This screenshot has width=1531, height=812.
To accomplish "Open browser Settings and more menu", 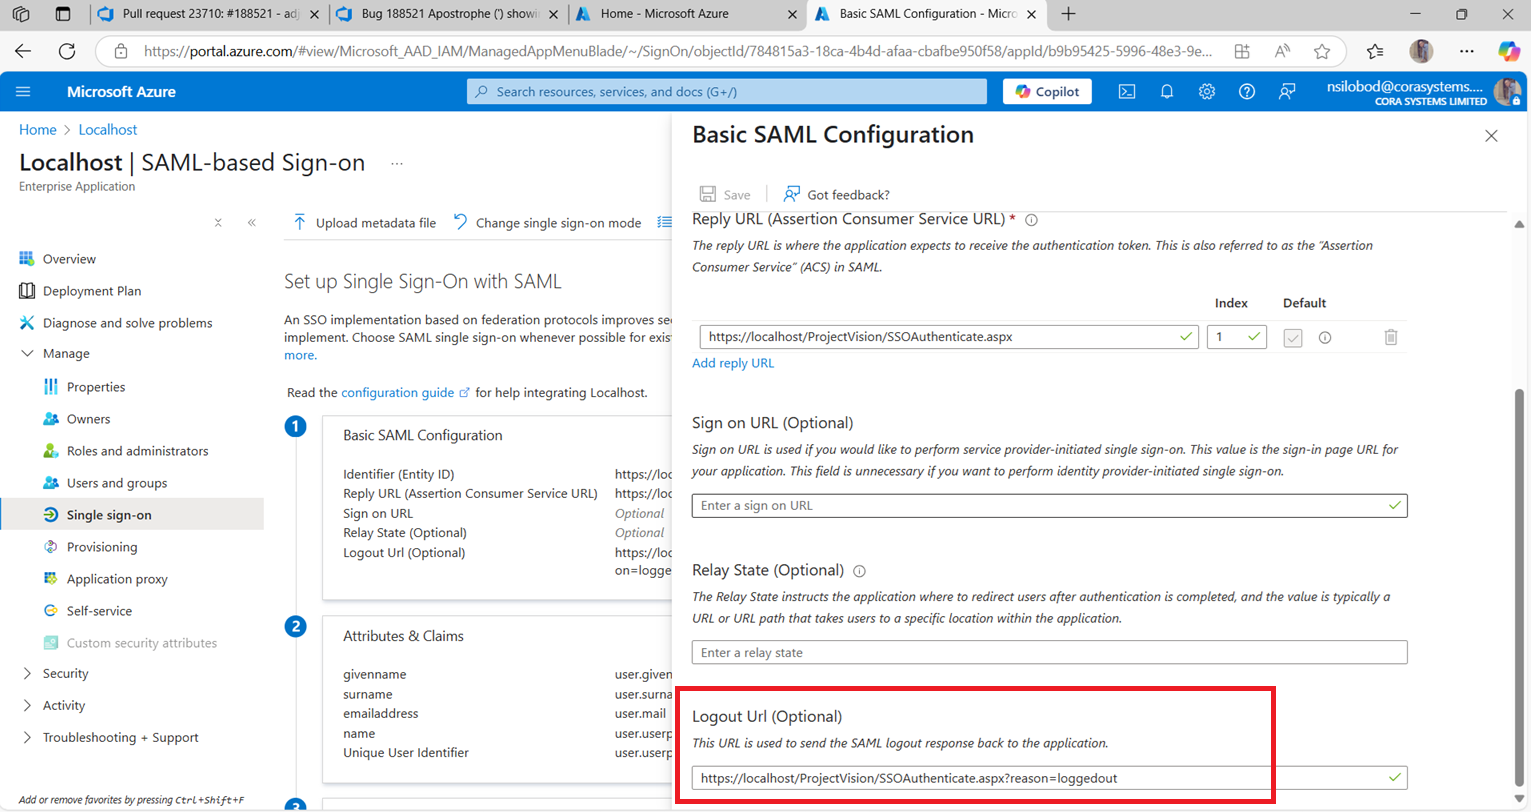I will point(1466,51).
